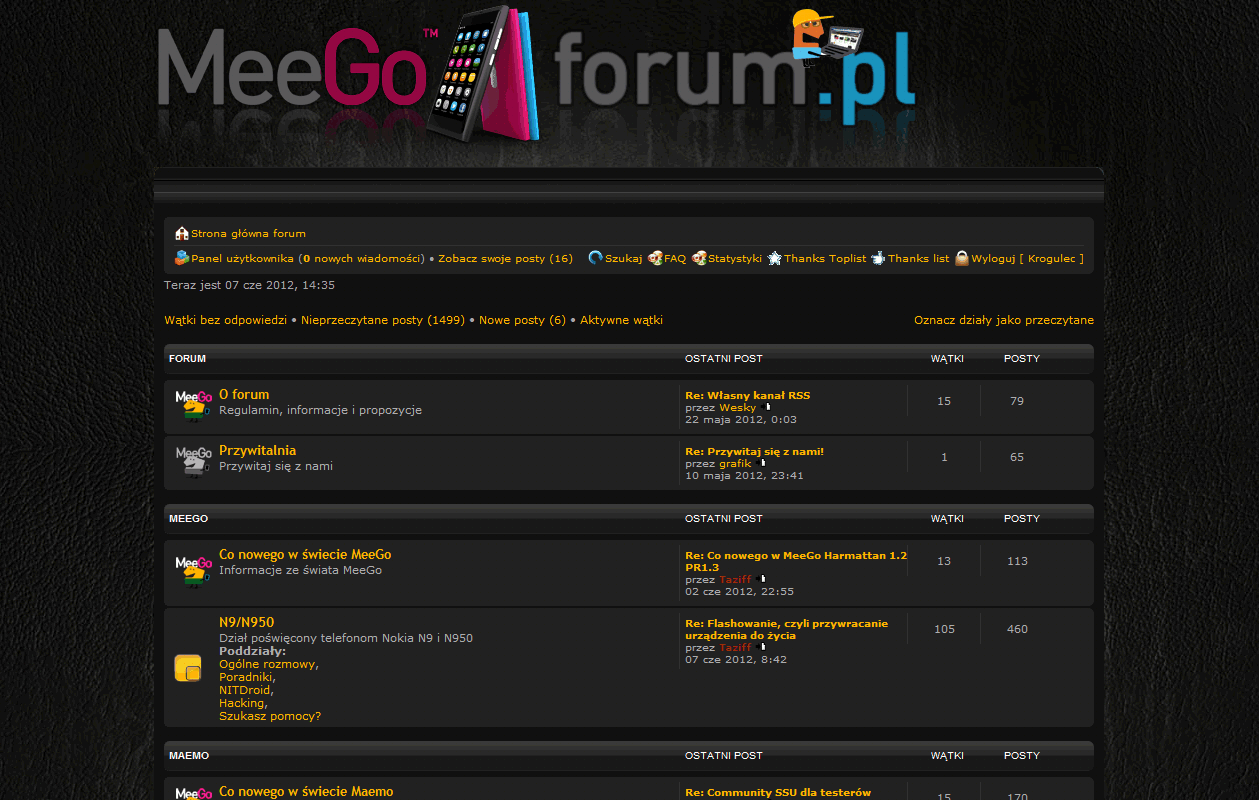
Task: Click the Wyloguj padlock icon
Action: (x=962, y=258)
